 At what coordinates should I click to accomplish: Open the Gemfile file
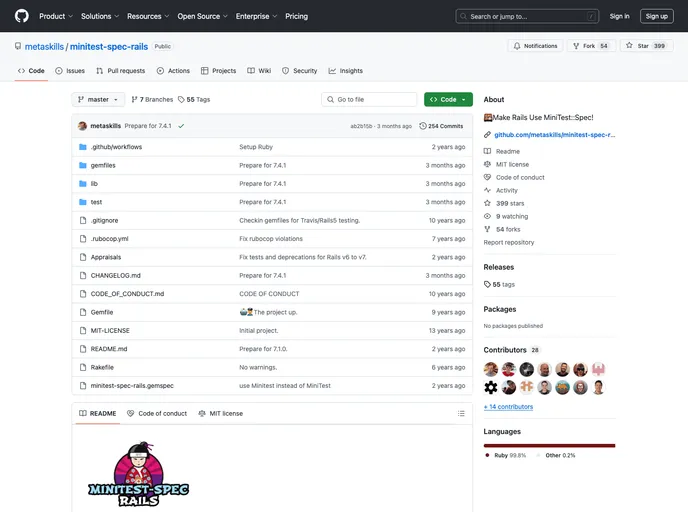pos(102,312)
